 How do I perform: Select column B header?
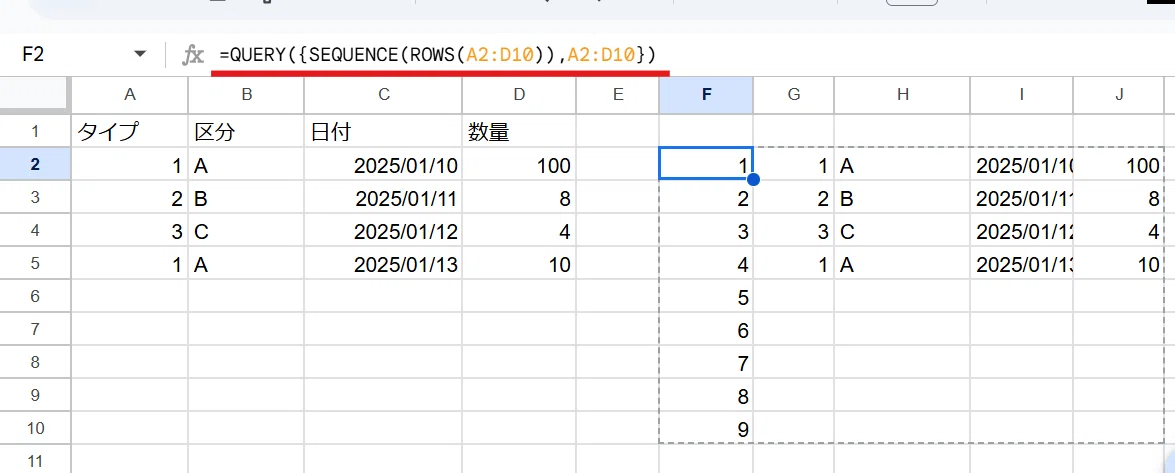[x=246, y=94]
